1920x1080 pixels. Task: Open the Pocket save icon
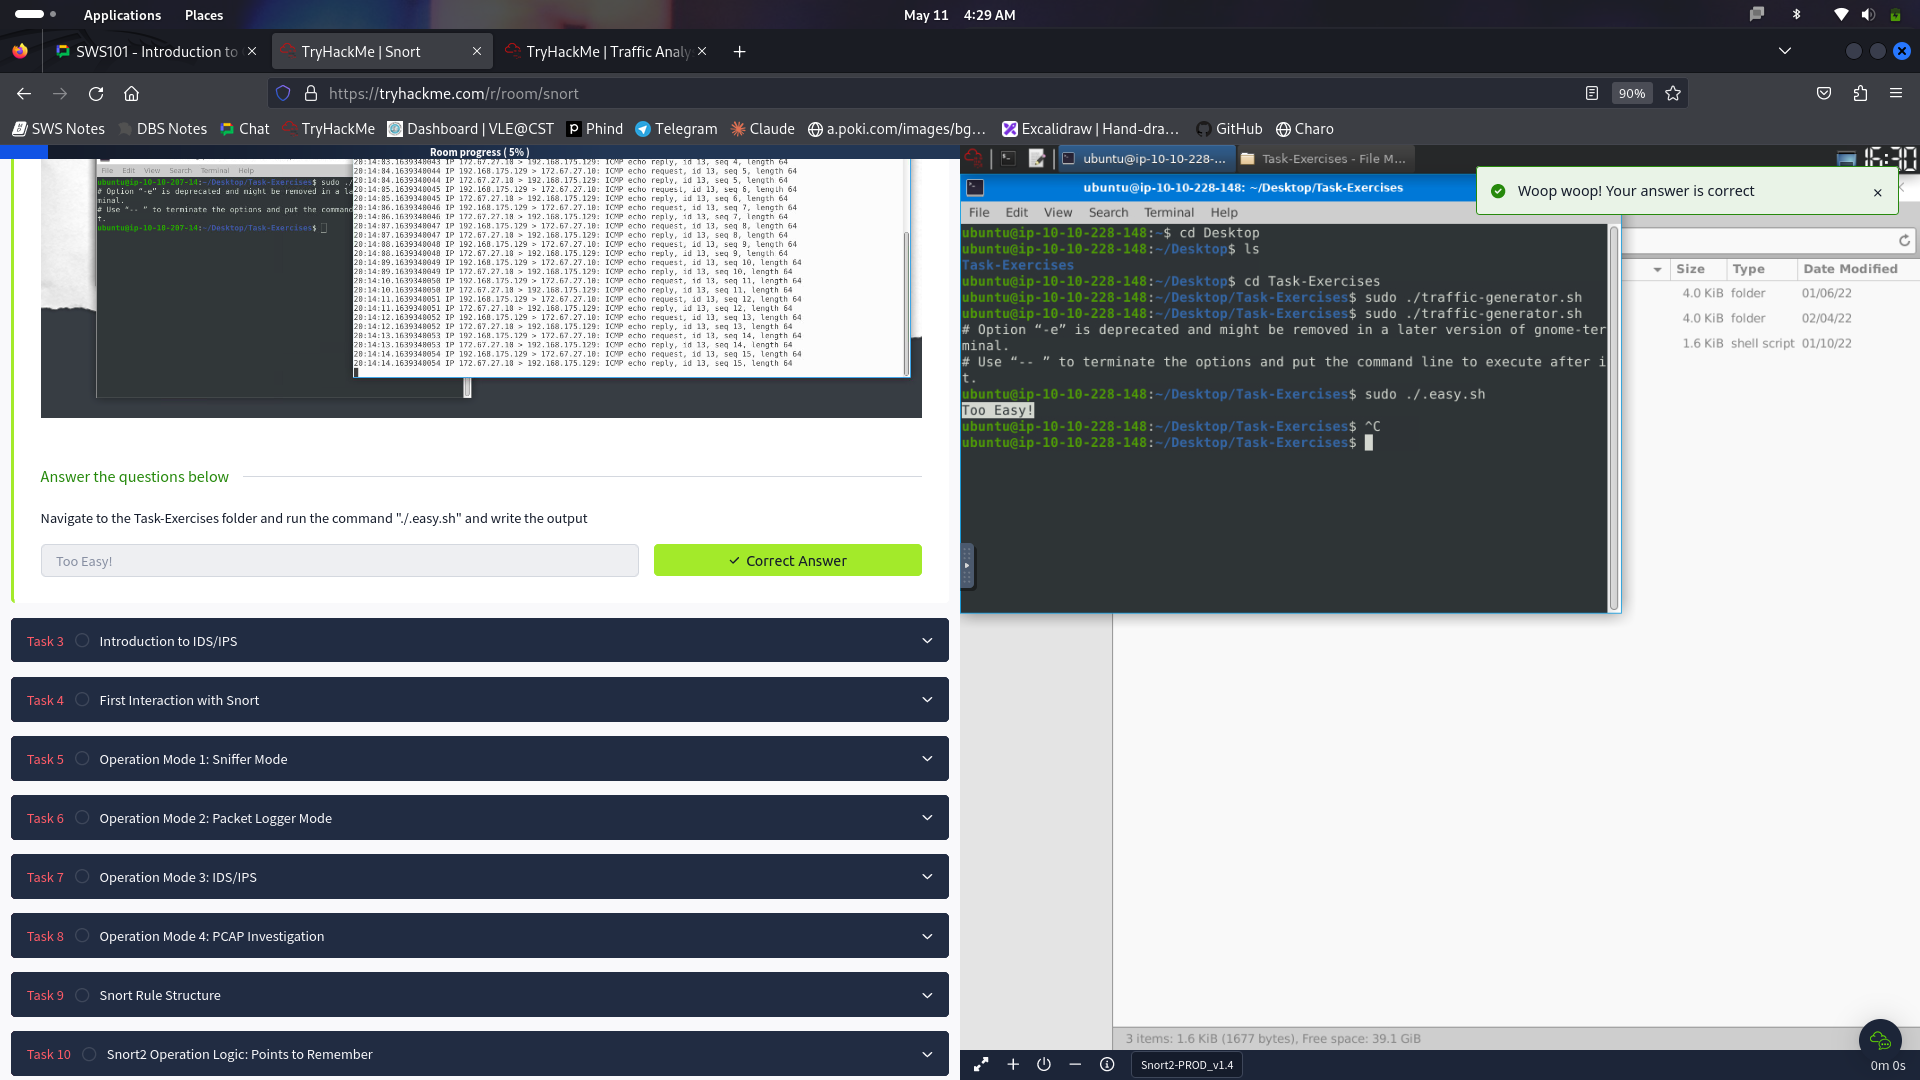click(1824, 93)
